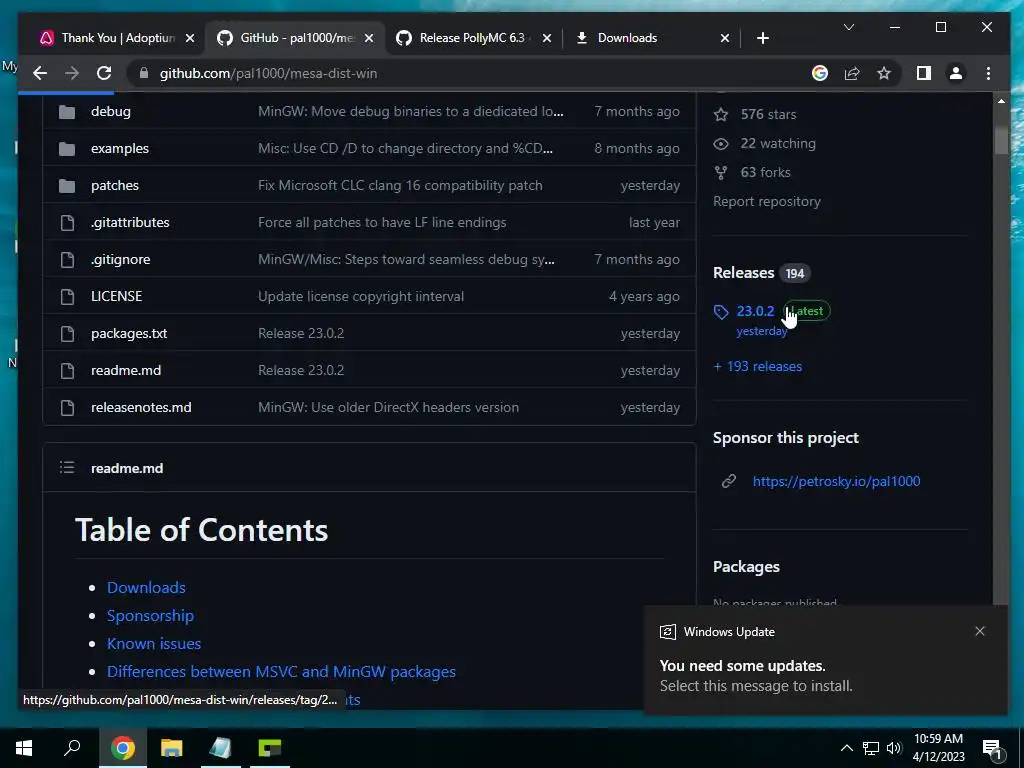Open the Releases heading link
Viewport: 1024px width, 768px height.
(x=743, y=272)
